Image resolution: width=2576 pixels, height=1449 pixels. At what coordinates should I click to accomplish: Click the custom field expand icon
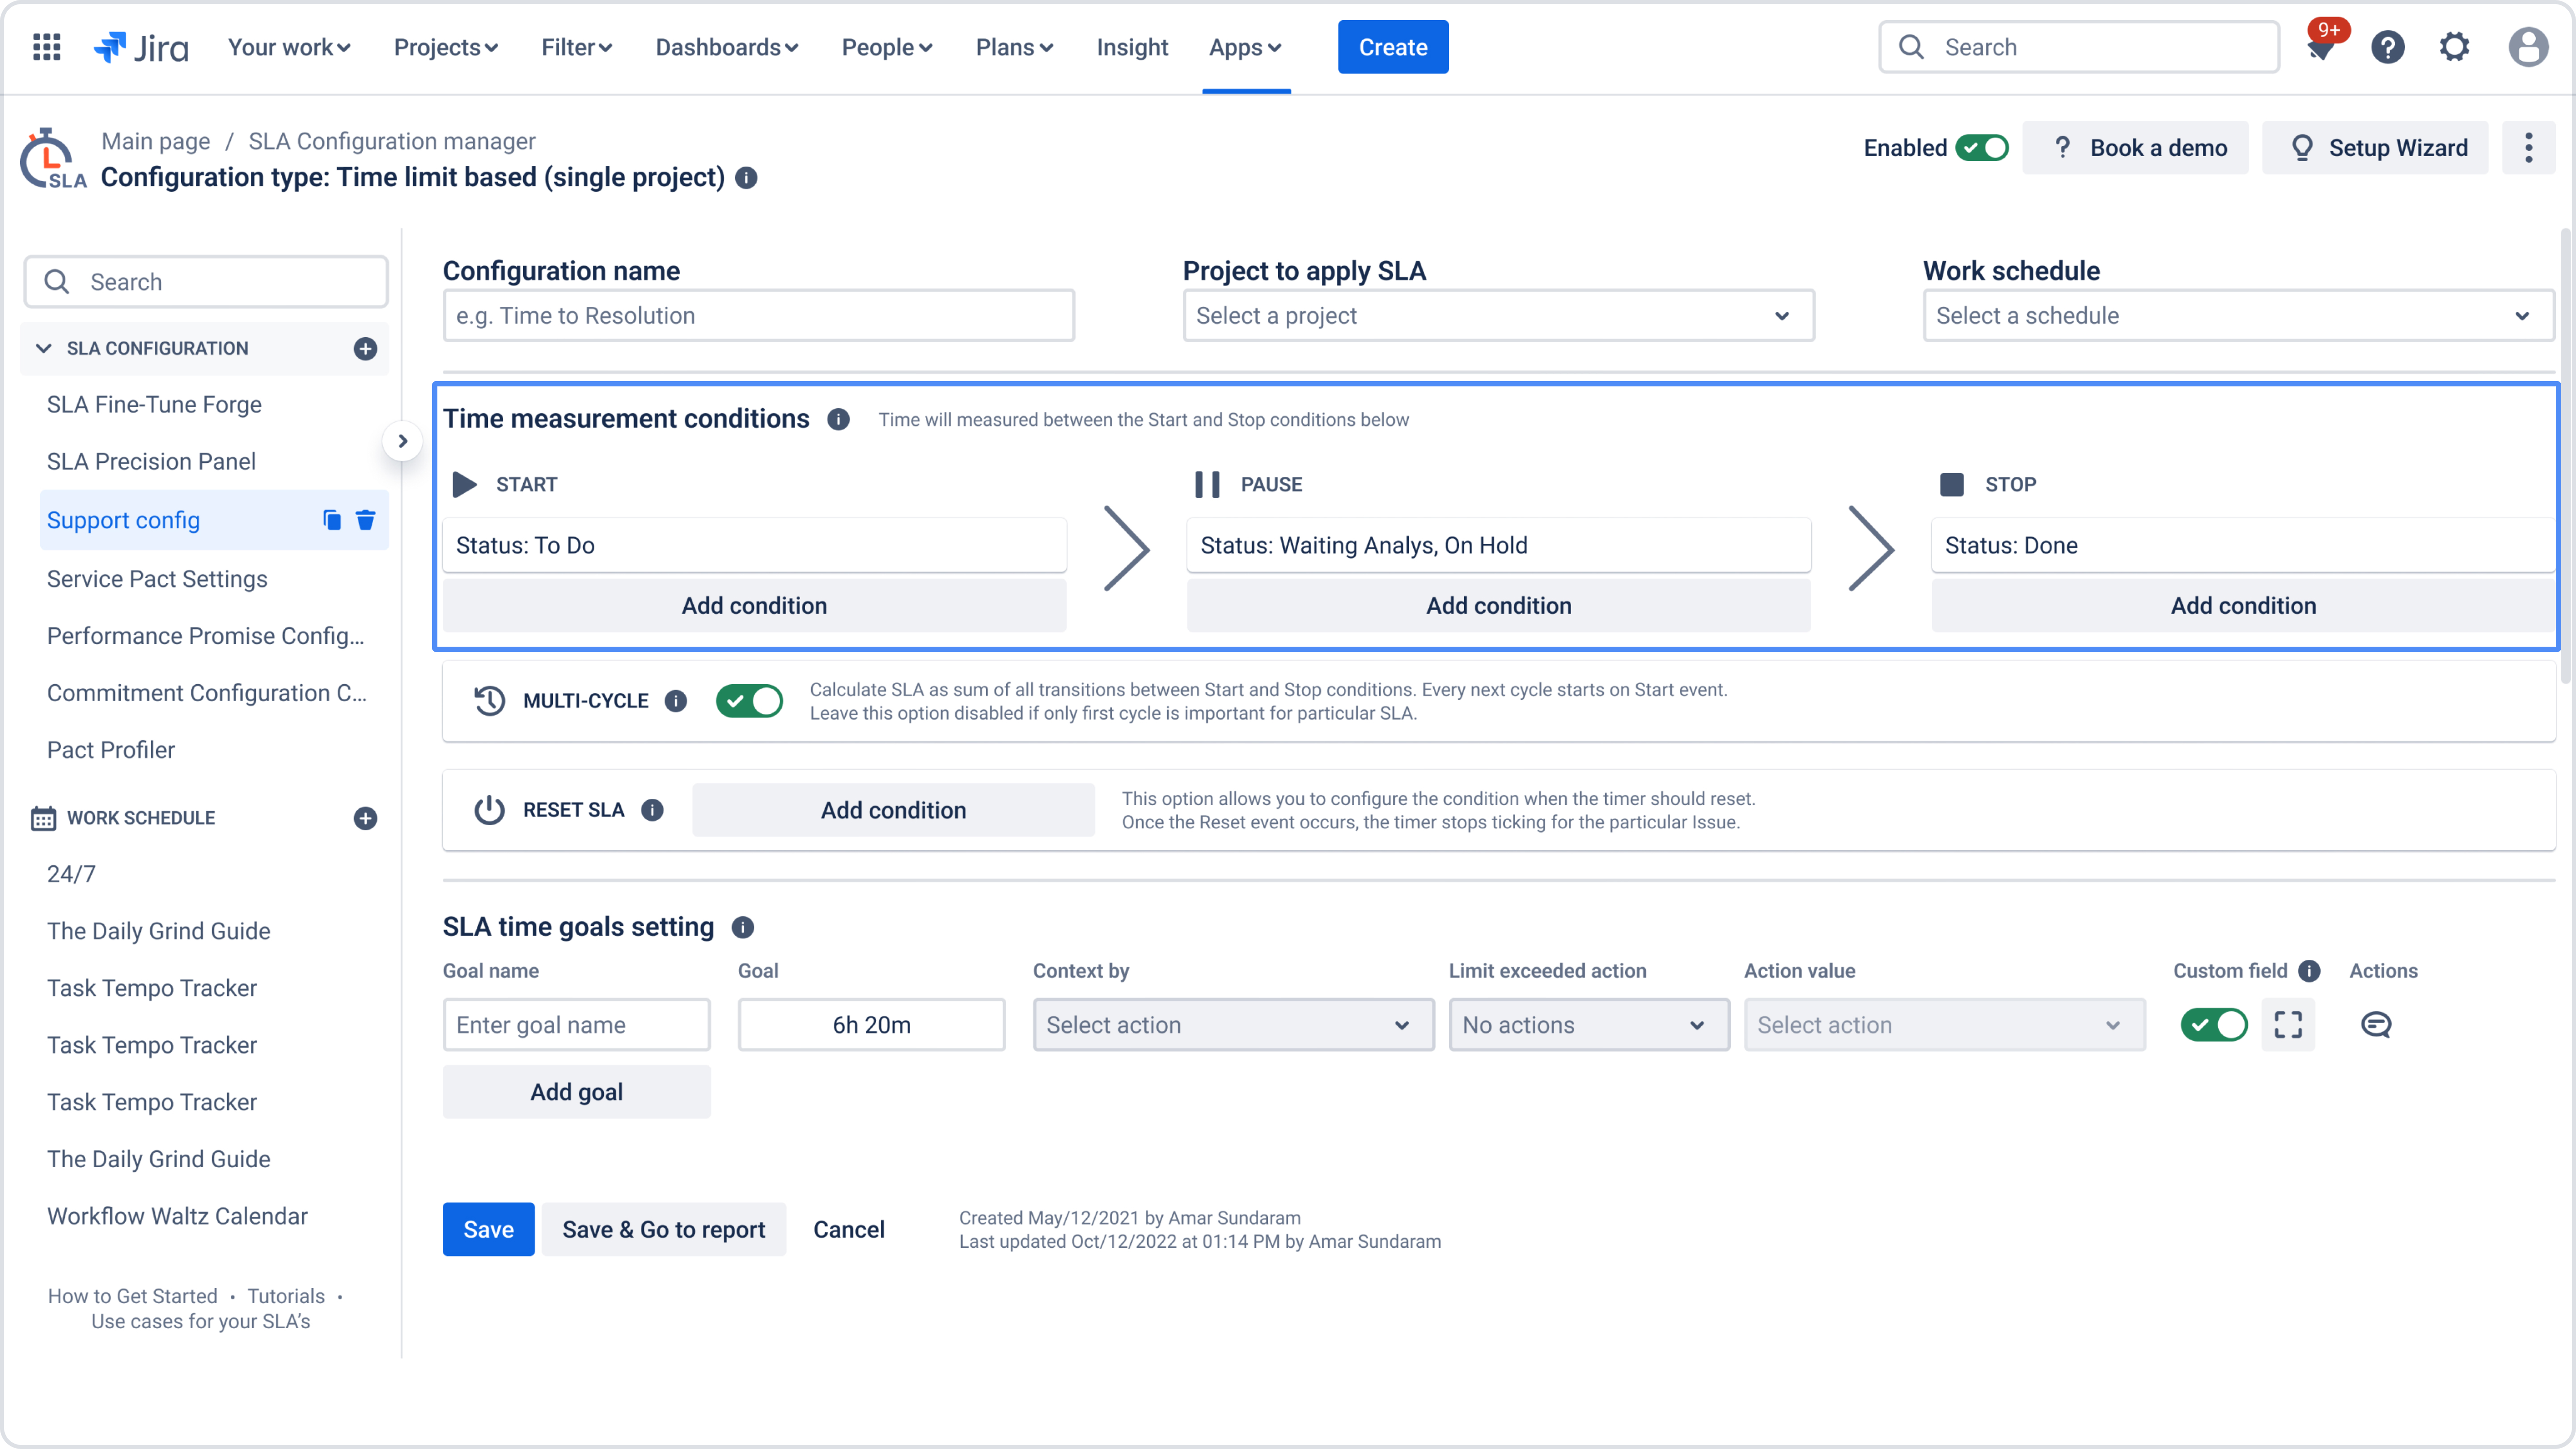2288,1024
